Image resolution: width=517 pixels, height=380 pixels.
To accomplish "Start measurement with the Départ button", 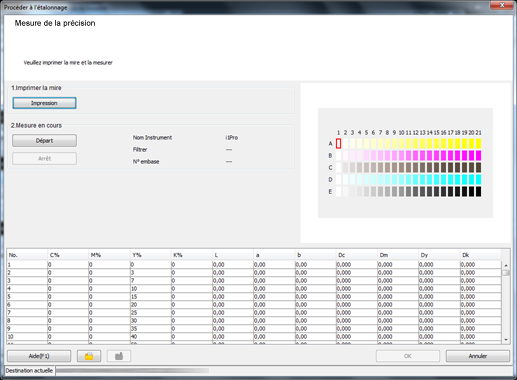I will click(44, 140).
